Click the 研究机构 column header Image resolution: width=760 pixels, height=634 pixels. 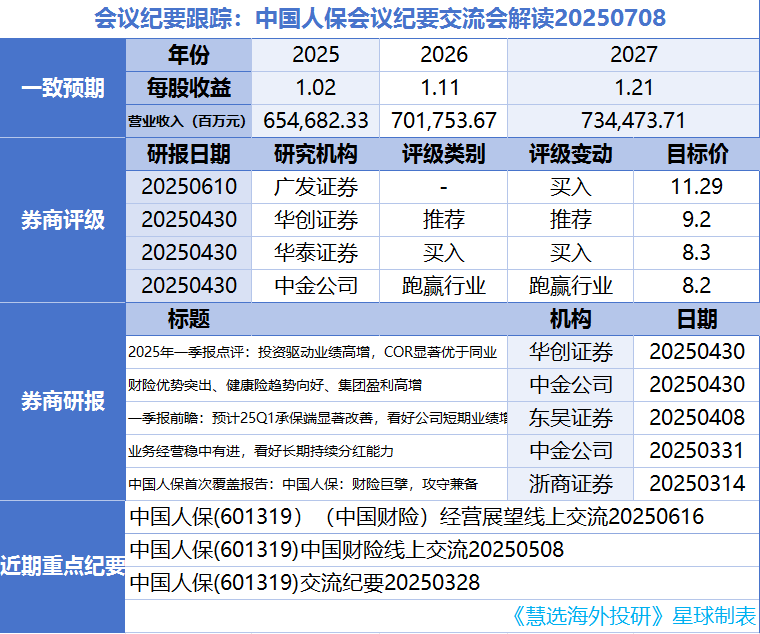[x=316, y=154]
